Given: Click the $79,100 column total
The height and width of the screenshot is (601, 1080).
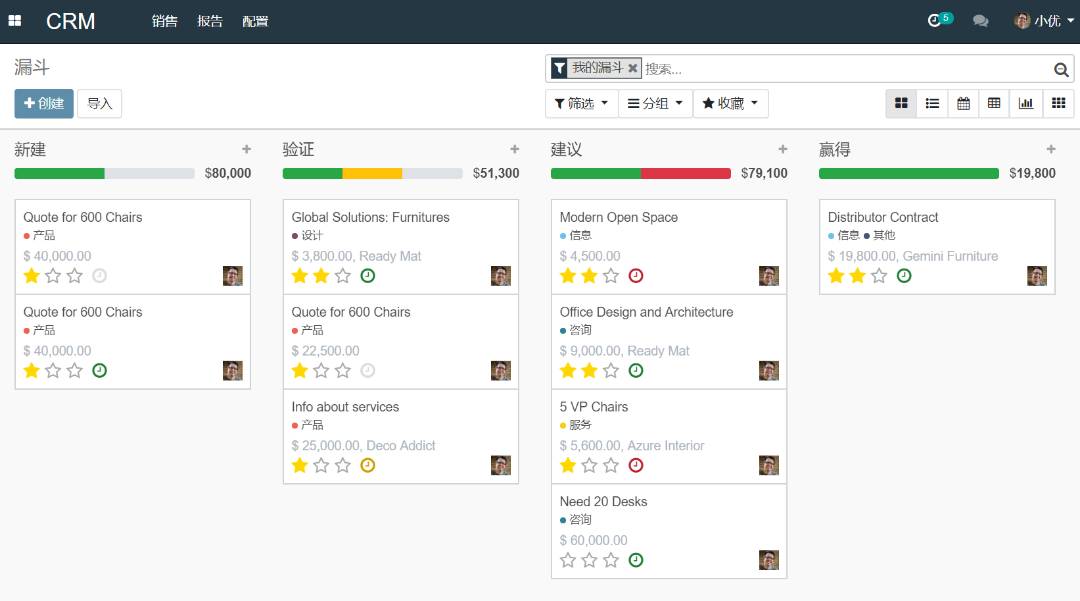Looking at the screenshot, I should pos(764,173).
